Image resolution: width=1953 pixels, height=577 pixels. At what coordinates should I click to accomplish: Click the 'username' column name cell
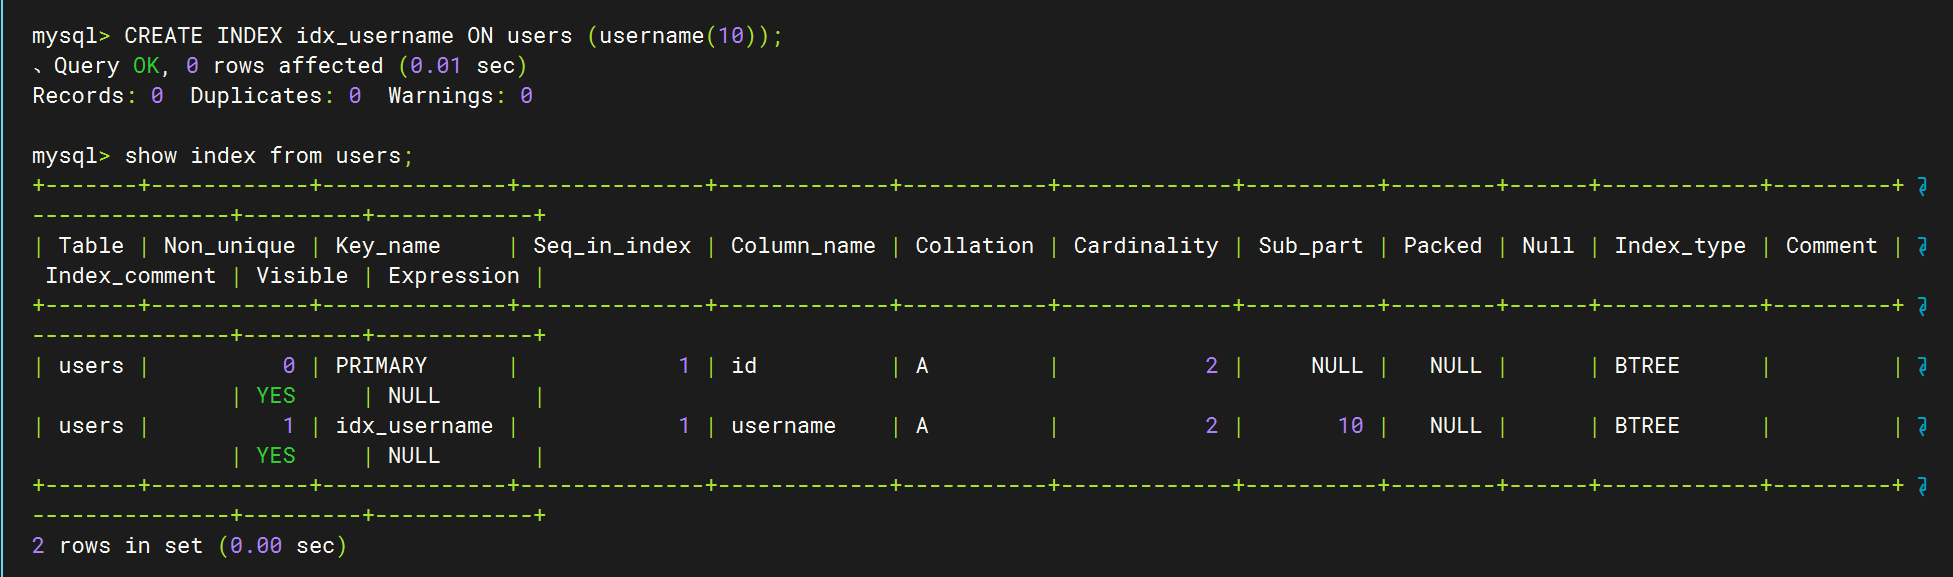[783, 426]
